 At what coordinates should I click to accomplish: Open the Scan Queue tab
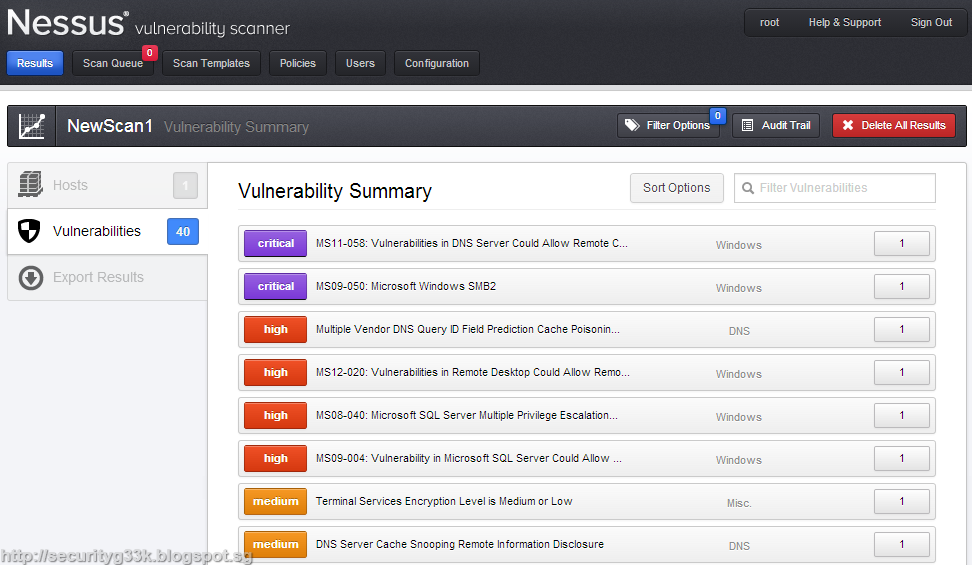[x=112, y=63]
